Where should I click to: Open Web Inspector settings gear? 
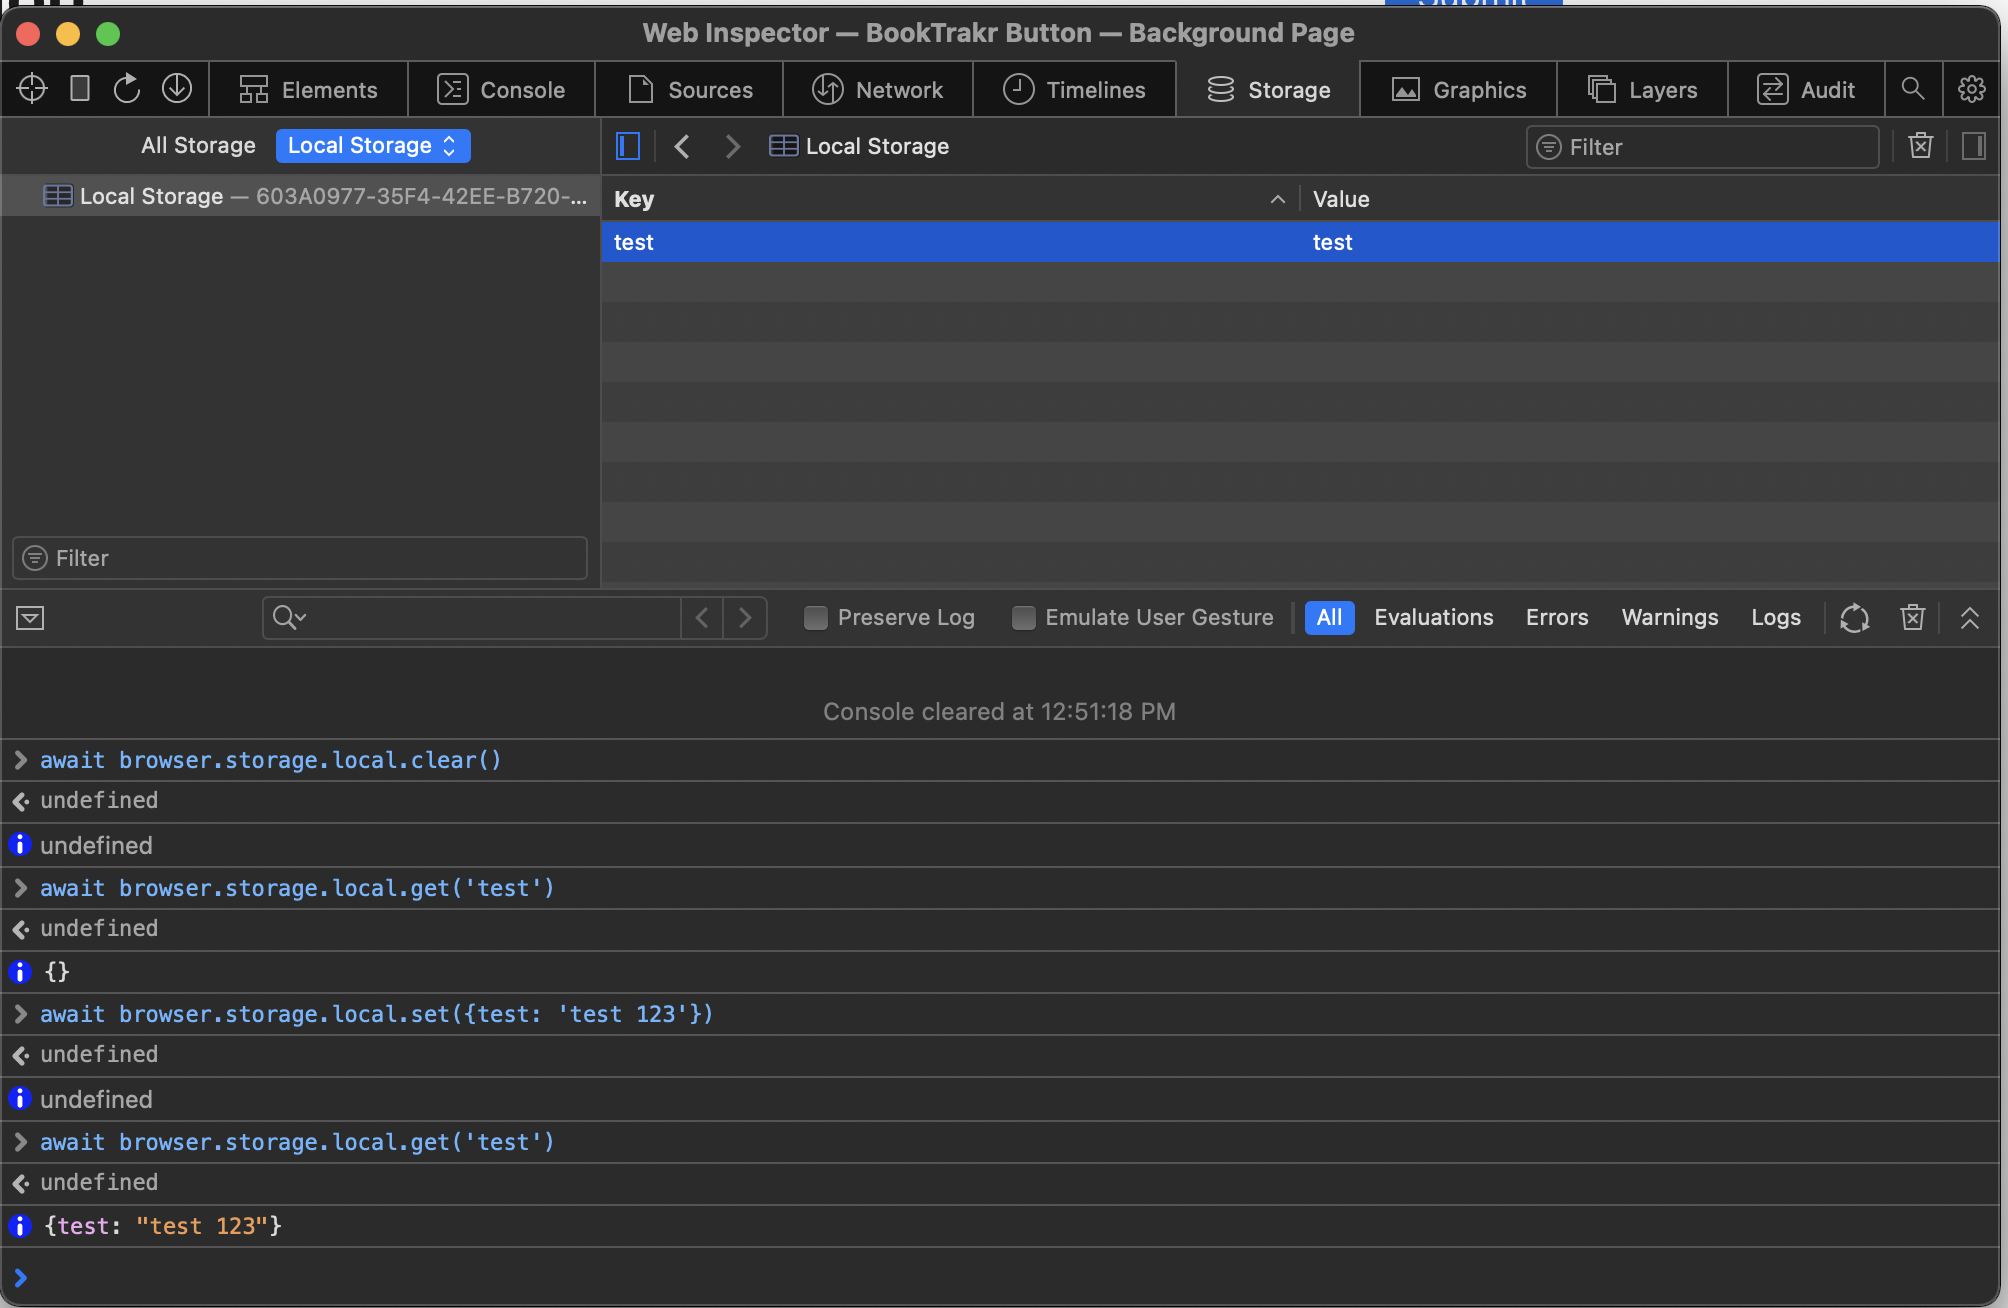(x=1971, y=89)
